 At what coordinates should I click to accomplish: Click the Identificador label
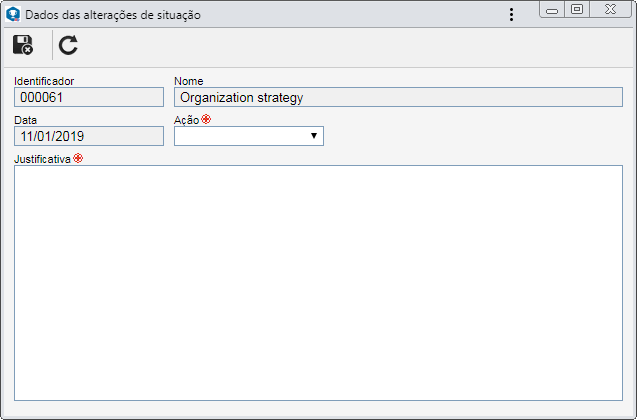coord(44,81)
